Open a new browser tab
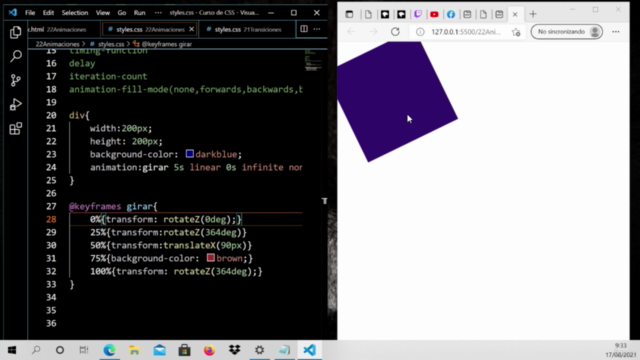 click(x=533, y=14)
